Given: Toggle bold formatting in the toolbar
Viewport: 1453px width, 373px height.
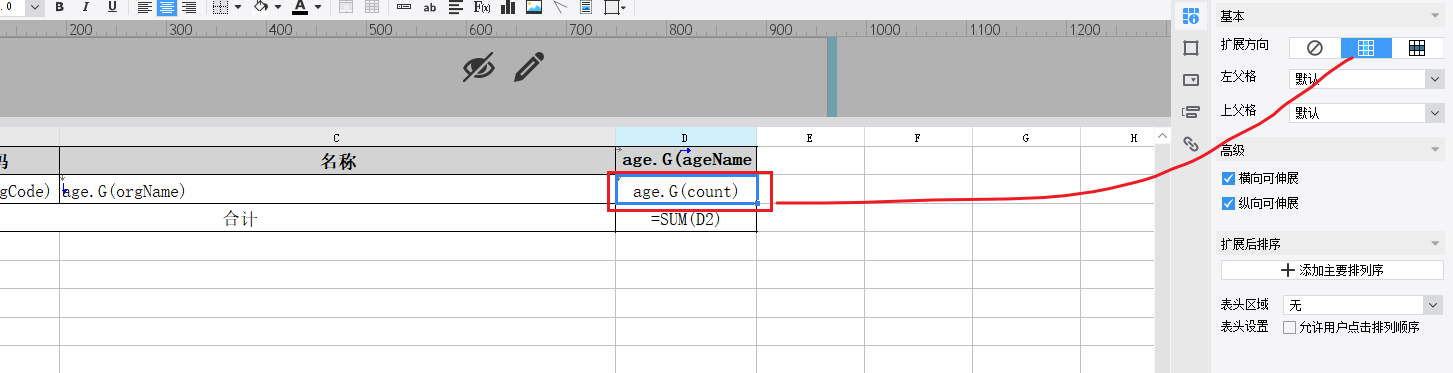Looking at the screenshot, I should point(59,7).
